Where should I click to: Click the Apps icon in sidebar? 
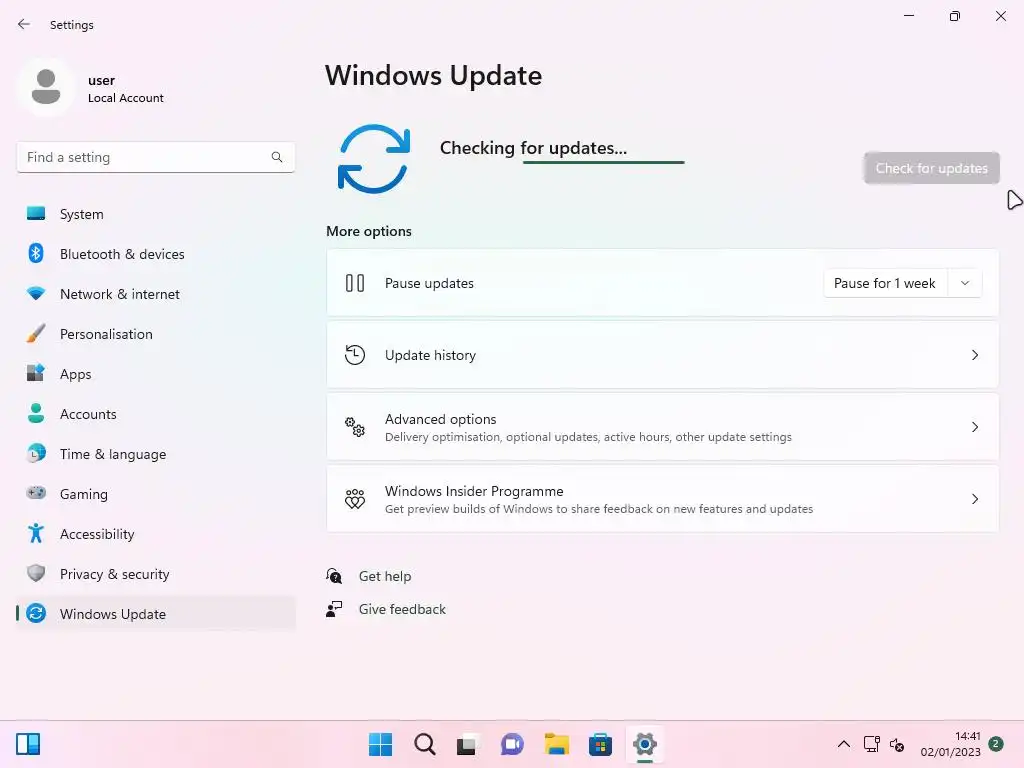(x=36, y=374)
